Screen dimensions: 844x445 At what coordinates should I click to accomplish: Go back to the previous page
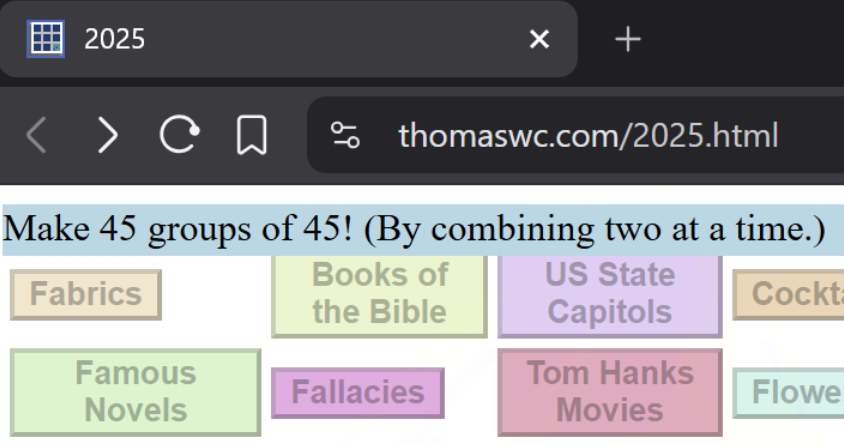36,135
